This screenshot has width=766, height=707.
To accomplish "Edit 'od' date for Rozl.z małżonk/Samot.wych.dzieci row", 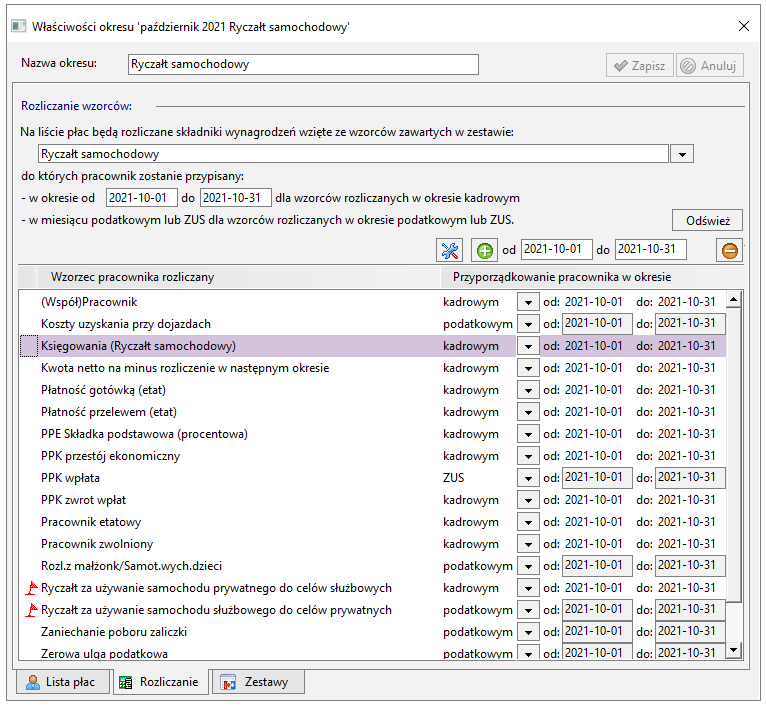I will click(597, 566).
